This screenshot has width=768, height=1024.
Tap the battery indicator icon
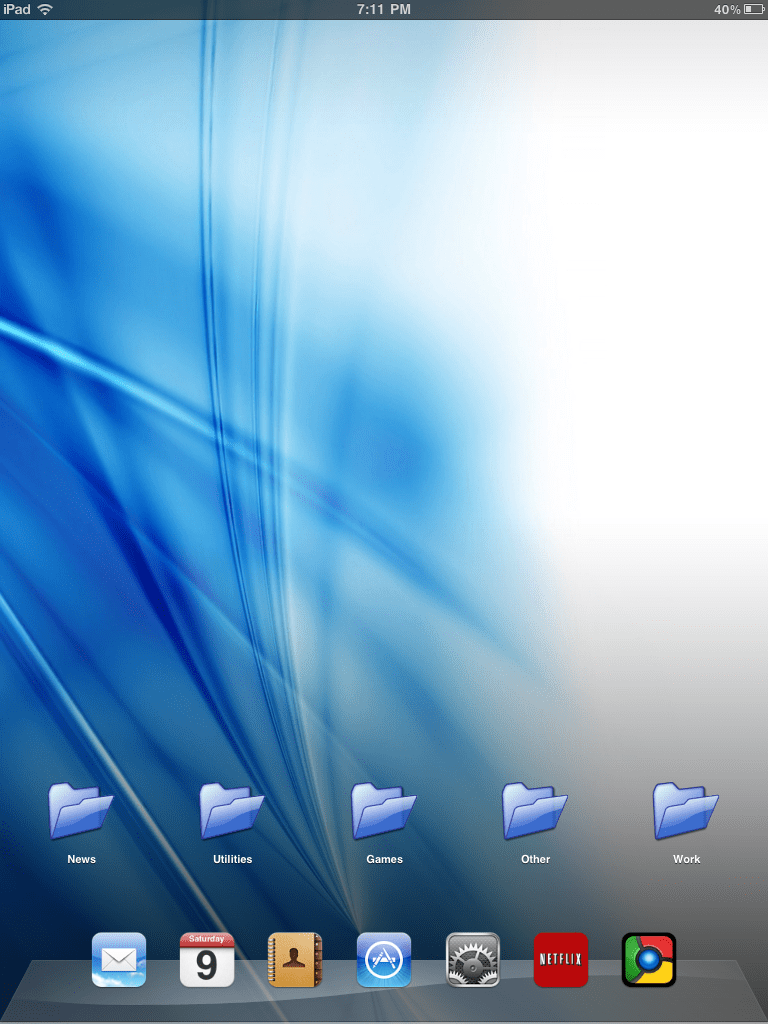click(x=754, y=9)
